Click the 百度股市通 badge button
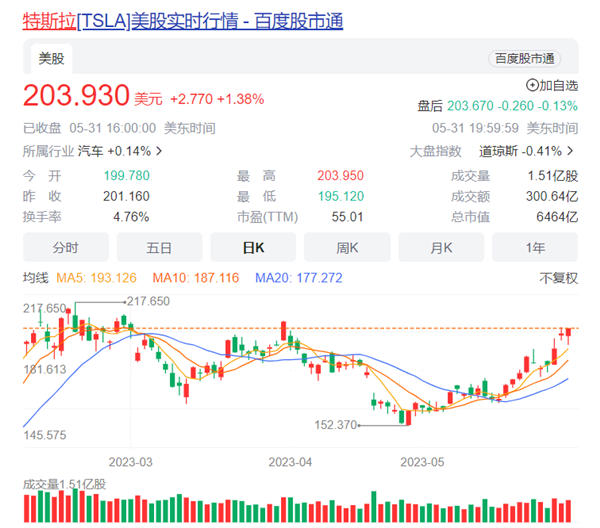This screenshot has width=600, height=528. [x=525, y=59]
